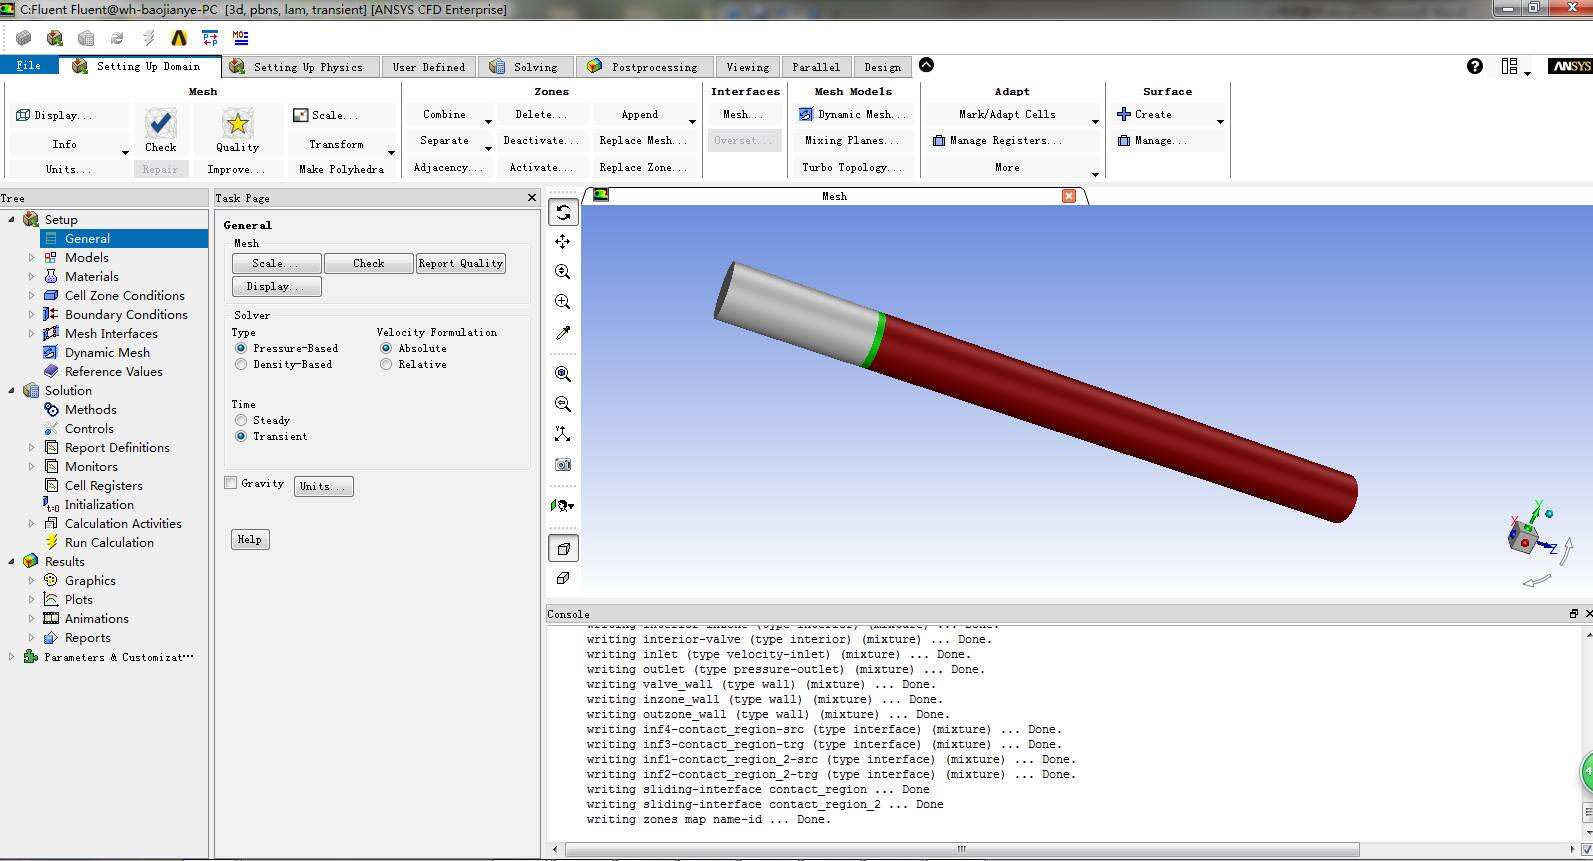Image resolution: width=1593 pixels, height=861 pixels.
Task: Close the Mesh graphics window tab
Action: click(1069, 196)
